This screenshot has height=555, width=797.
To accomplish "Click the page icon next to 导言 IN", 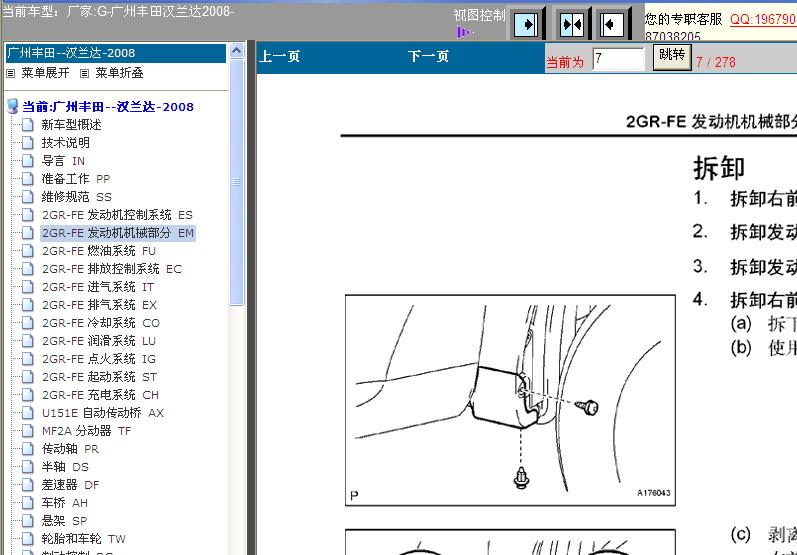I will [28, 161].
